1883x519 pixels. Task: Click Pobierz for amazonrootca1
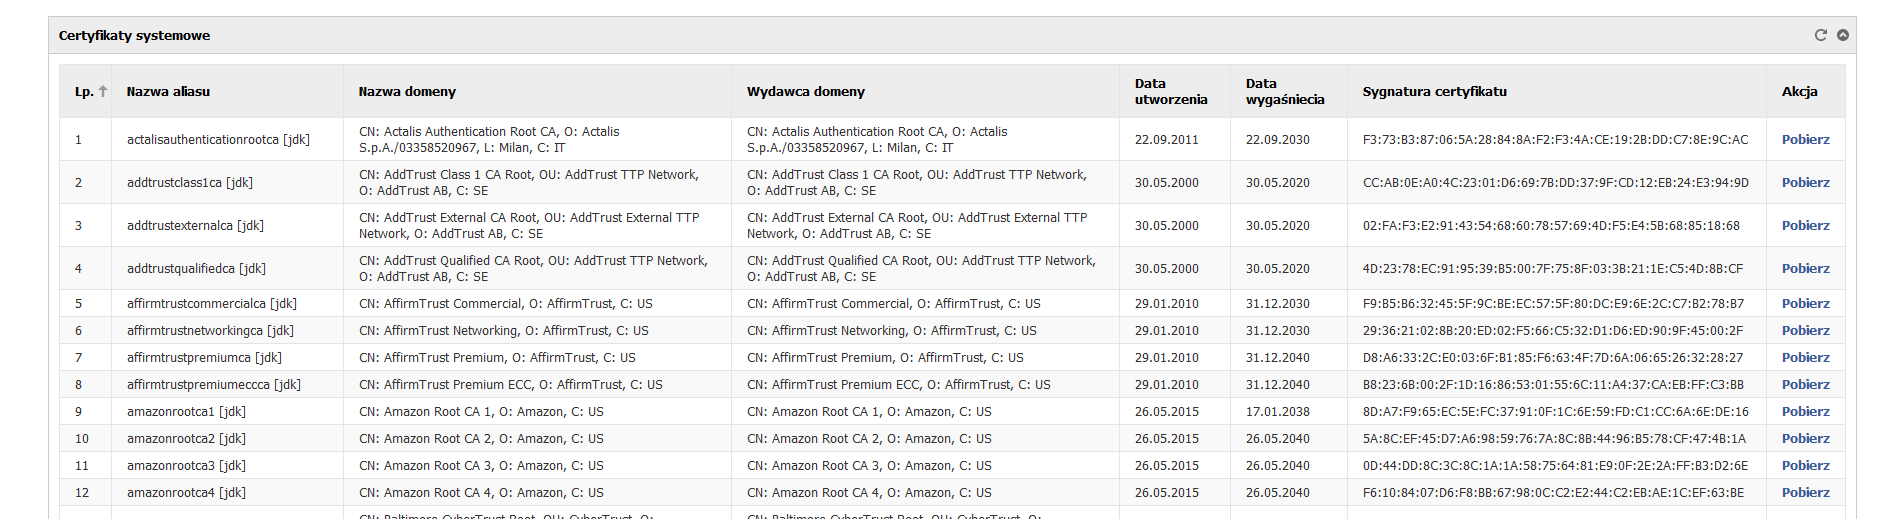click(1805, 411)
